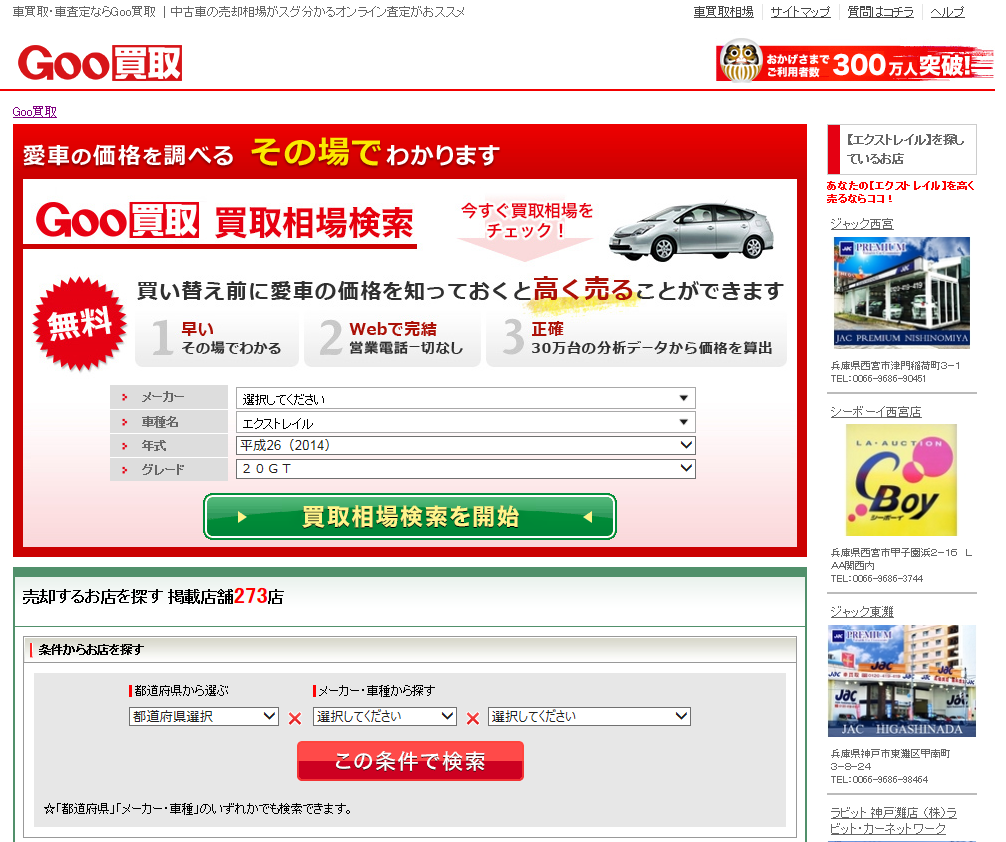Open the ラビット神戸灘店 shop link

click(x=893, y=821)
